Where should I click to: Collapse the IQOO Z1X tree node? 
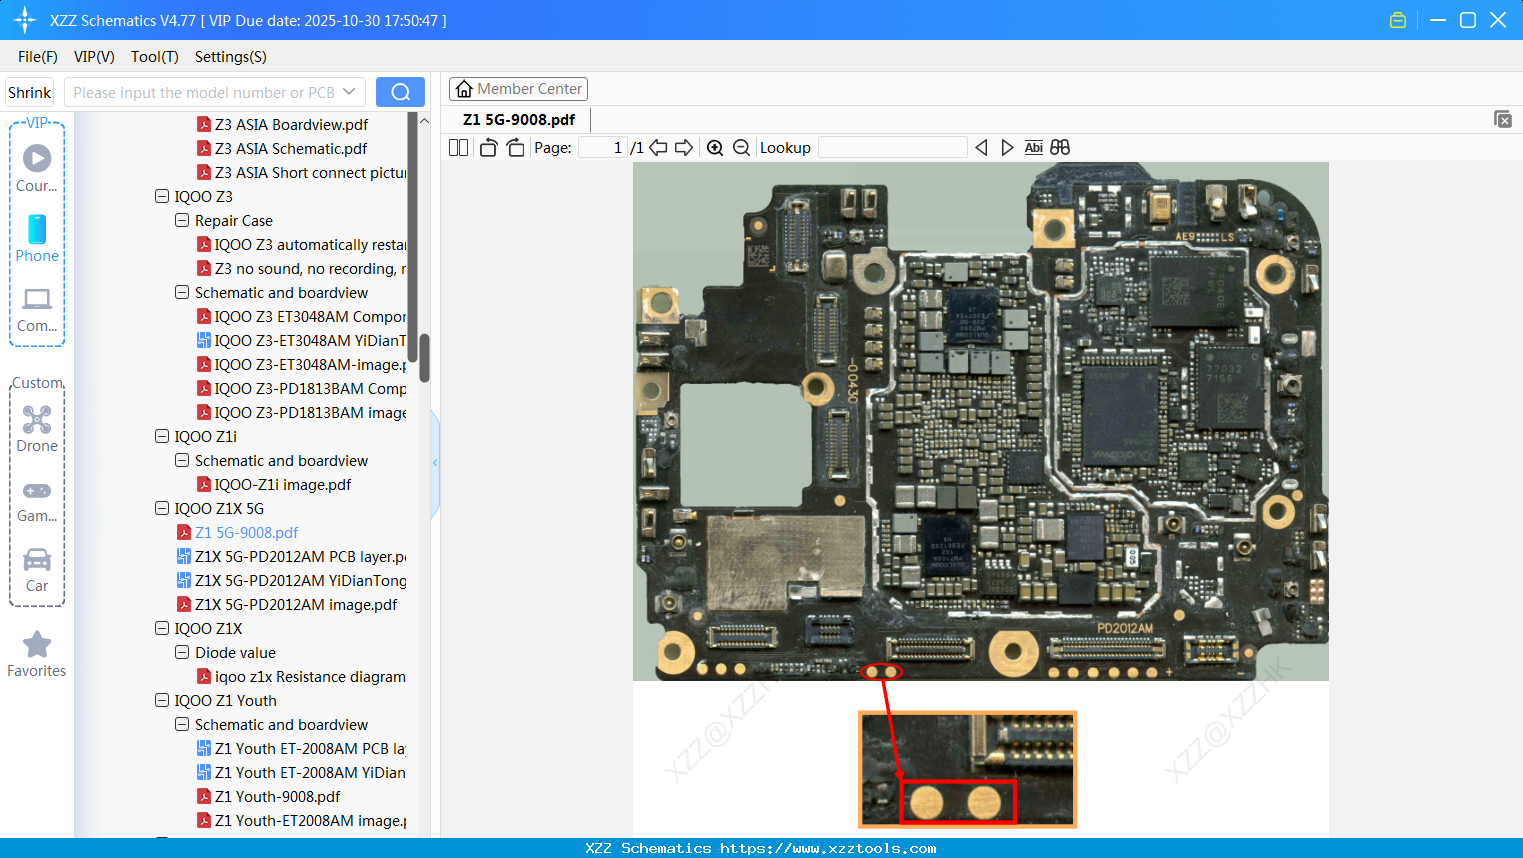162,628
